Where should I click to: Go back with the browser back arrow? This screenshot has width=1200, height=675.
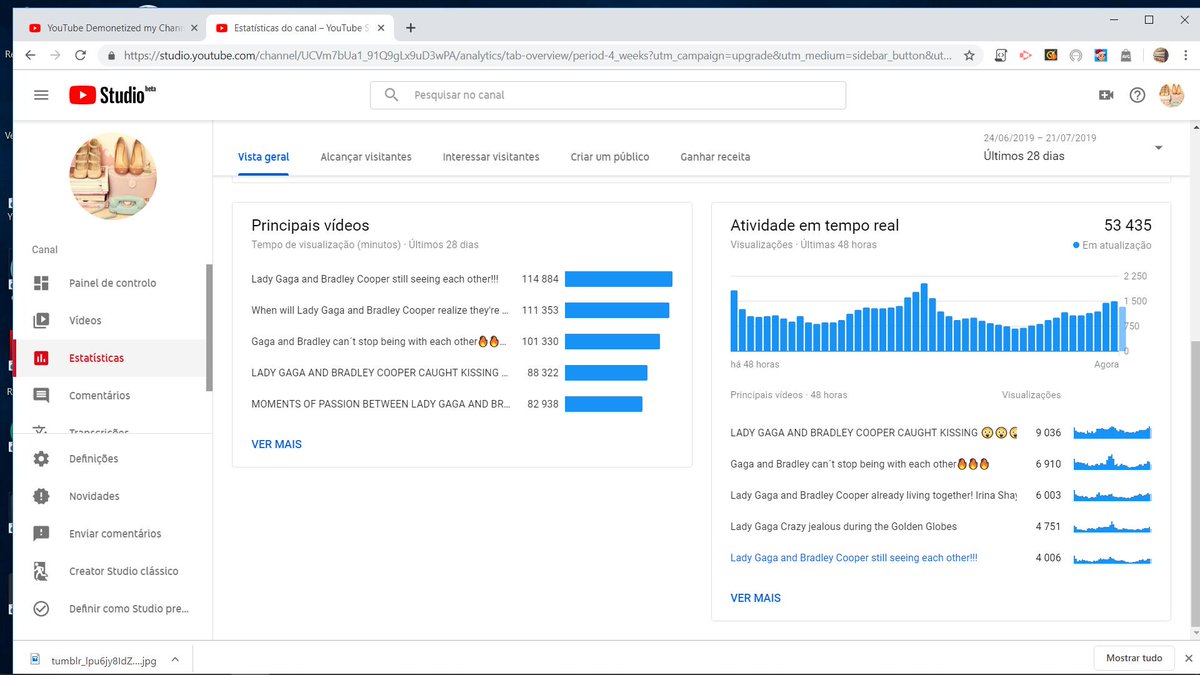29,56
